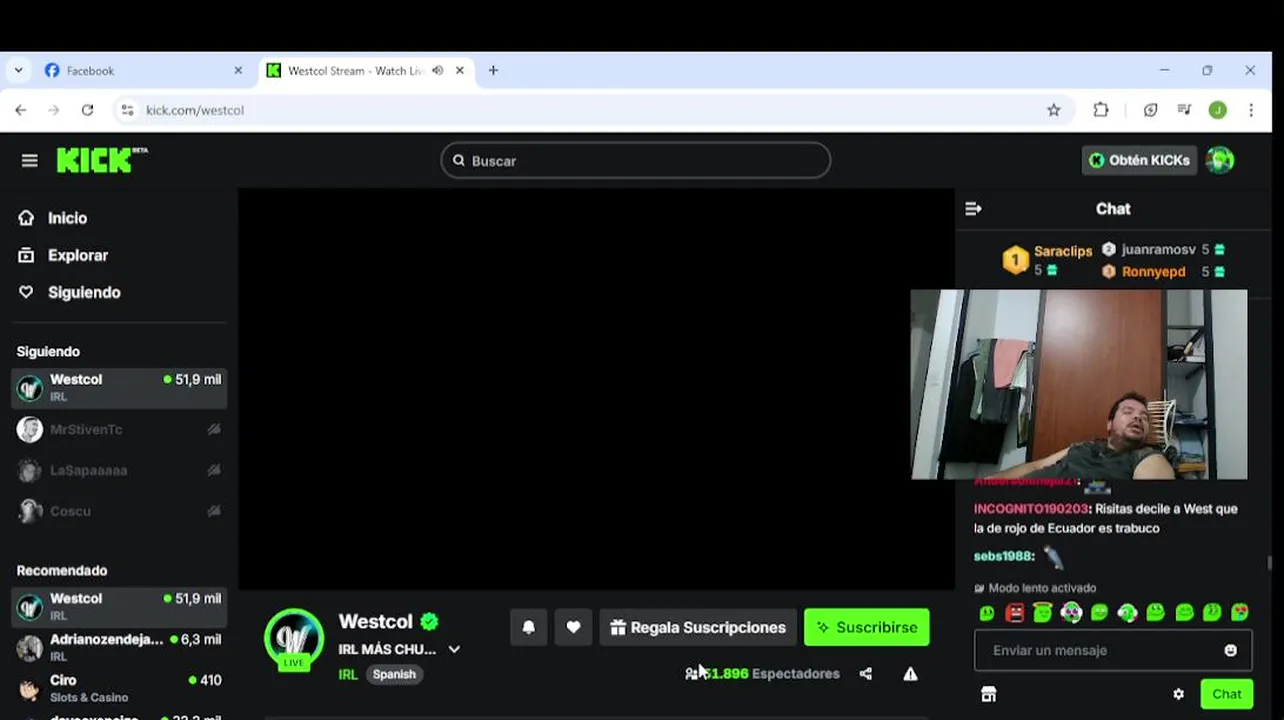The height and width of the screenshot is (720, 1284).
Task: Open the offline MrStivenTc channel
Action: (119, 429)
